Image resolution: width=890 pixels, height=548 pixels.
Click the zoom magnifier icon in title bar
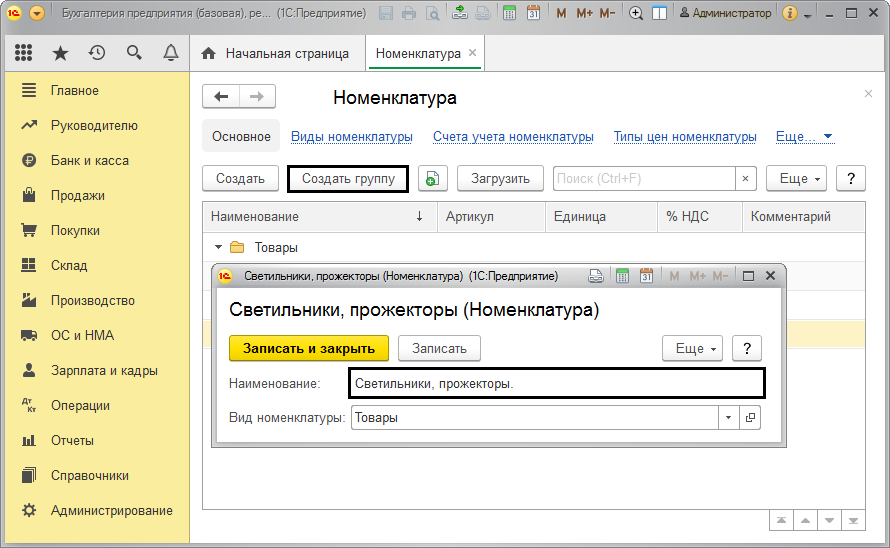636,13
